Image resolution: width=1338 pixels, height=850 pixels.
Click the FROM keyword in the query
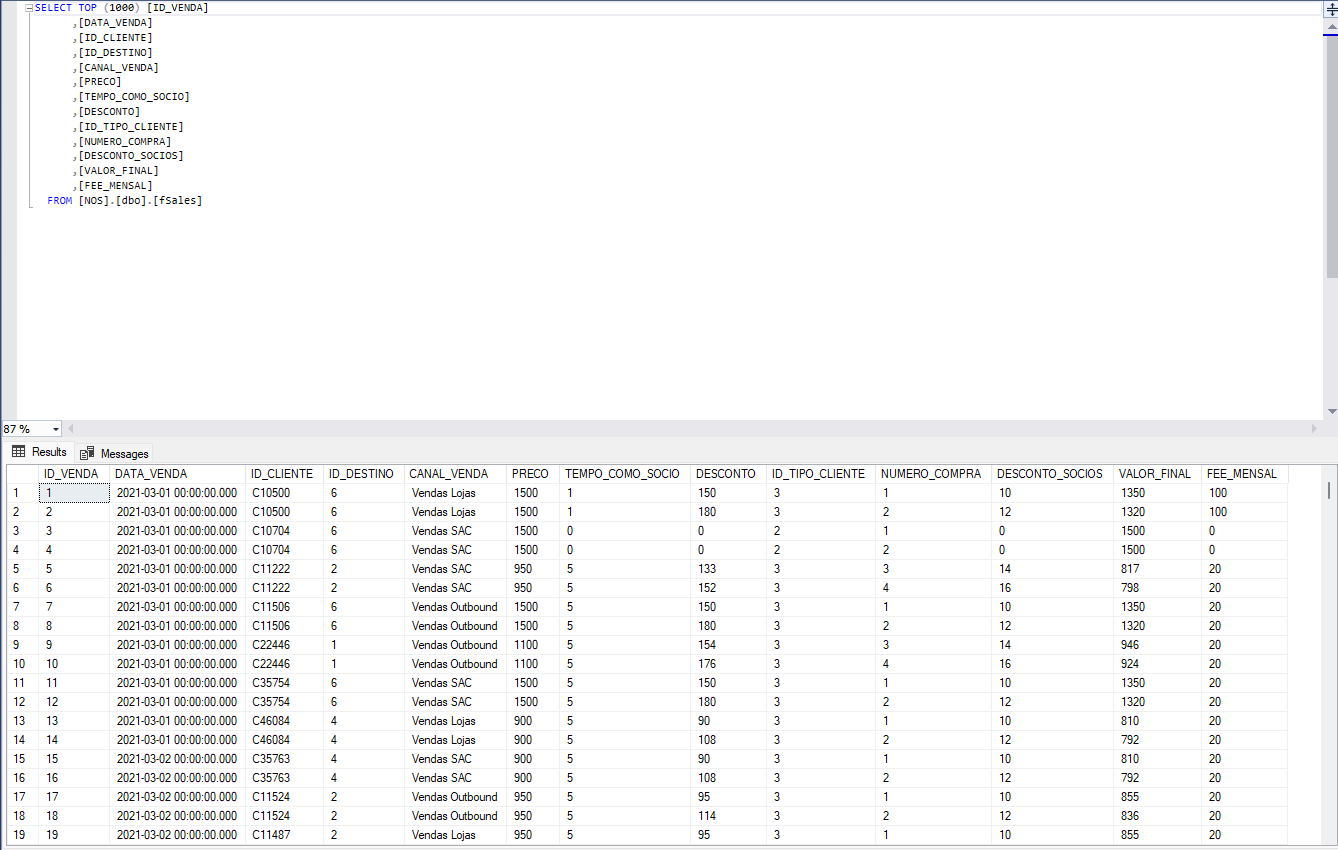coord(59,200)
